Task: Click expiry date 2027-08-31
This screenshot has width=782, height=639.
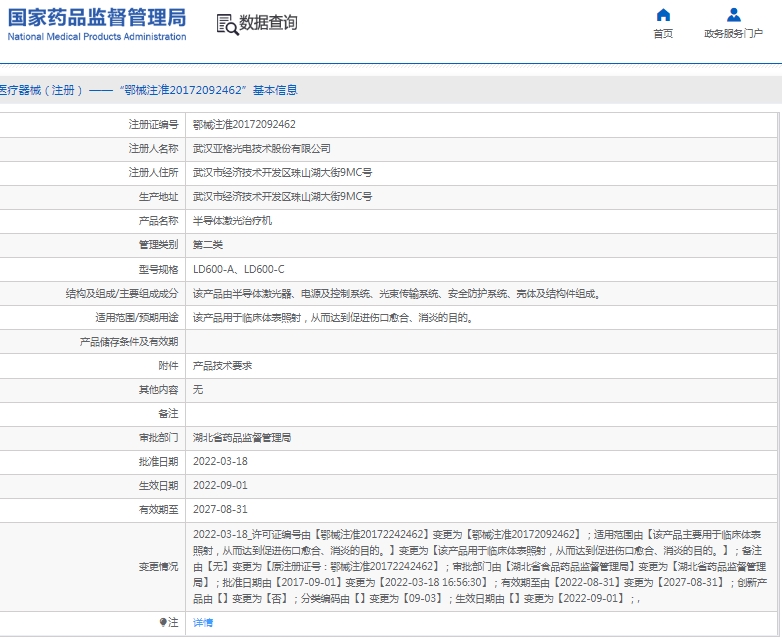Action: point(220,509)
